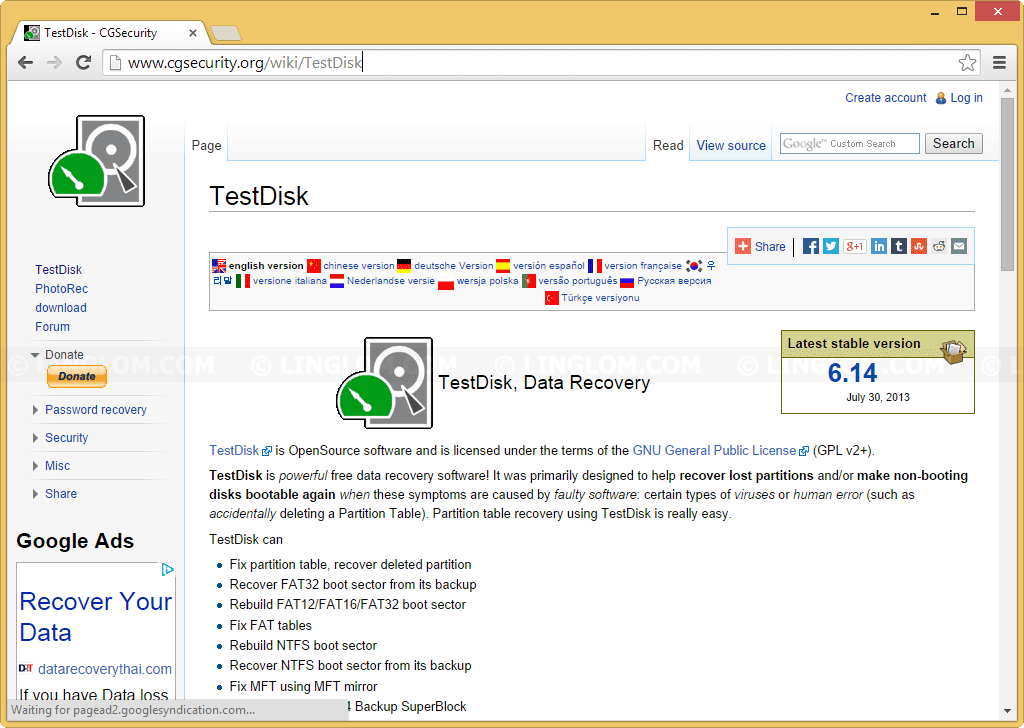Switch to Русская версия
1024x728 pixels.
(x=674, y=281)
